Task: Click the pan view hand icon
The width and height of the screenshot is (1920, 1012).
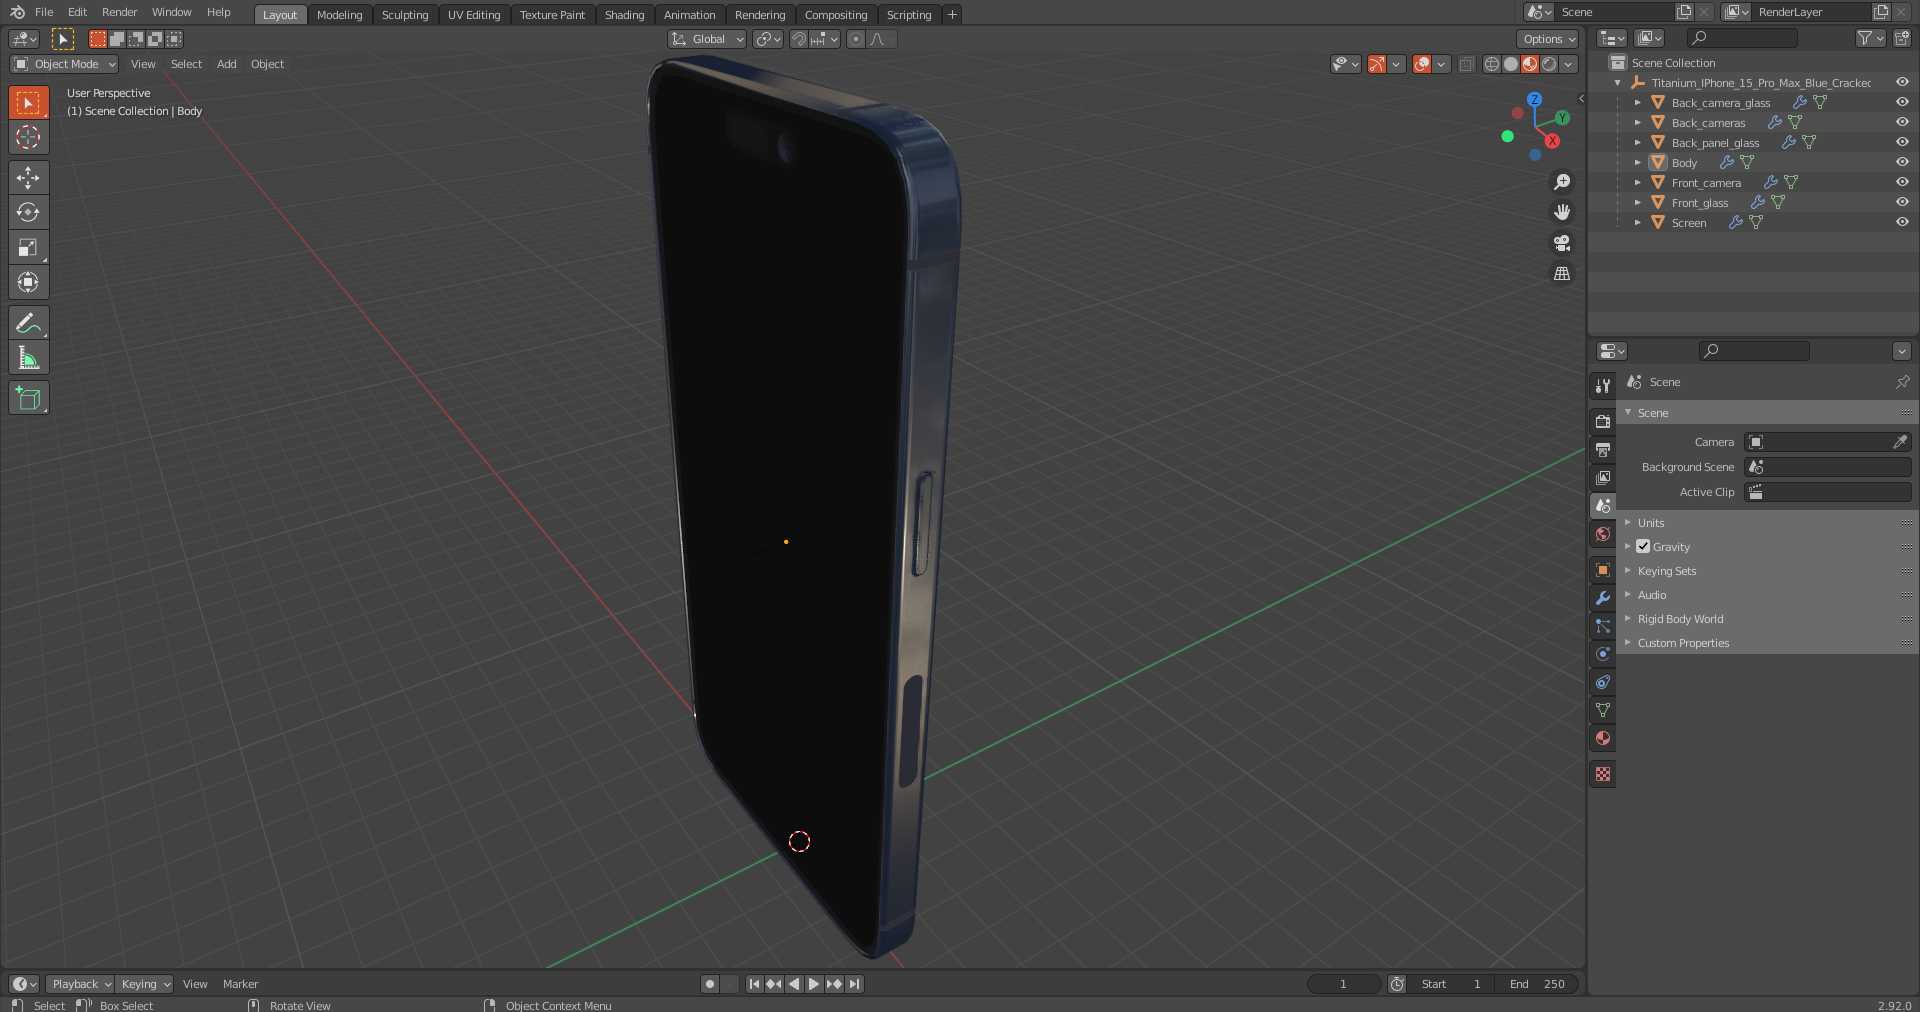Action: (x=1561, y=212)
